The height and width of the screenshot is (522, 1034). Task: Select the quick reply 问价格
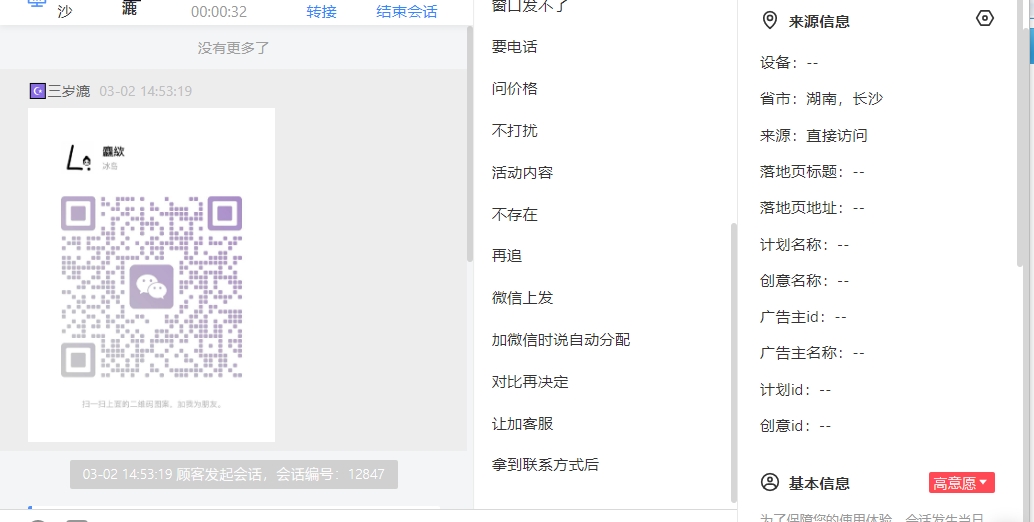pyautogui.click(x=514, y=88)
